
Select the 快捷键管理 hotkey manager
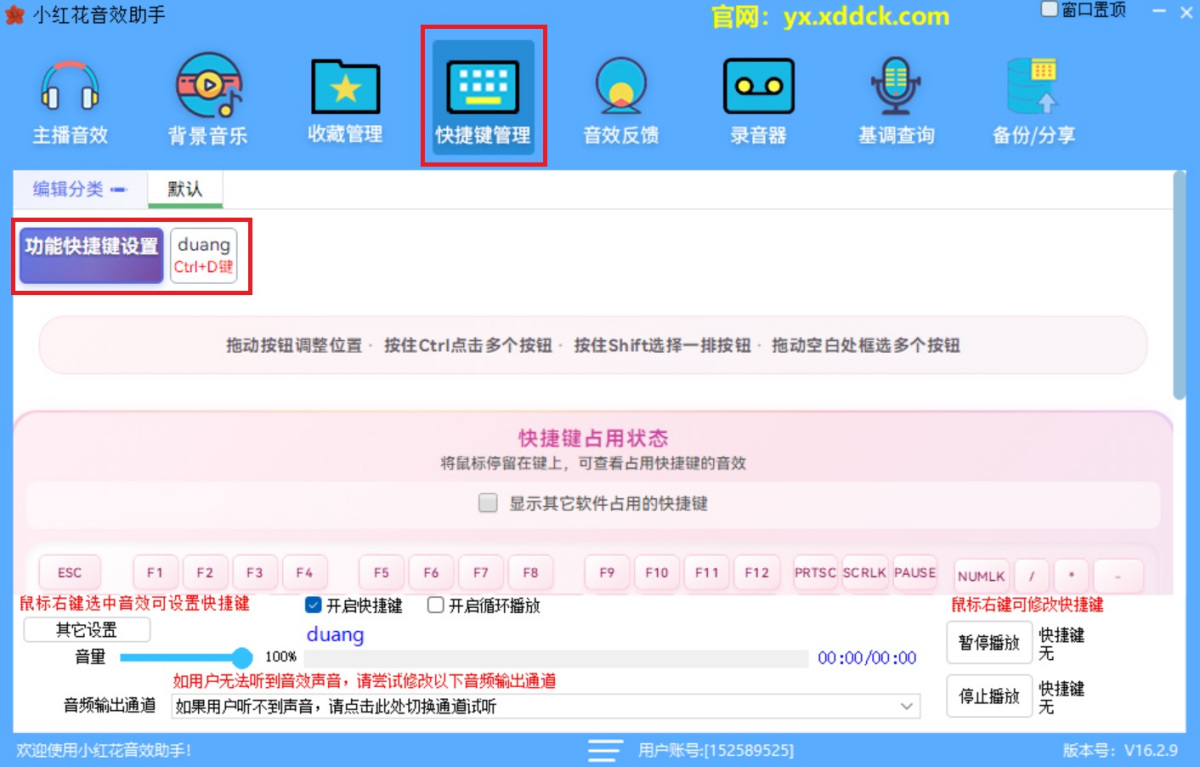click(x=483, y=95)
